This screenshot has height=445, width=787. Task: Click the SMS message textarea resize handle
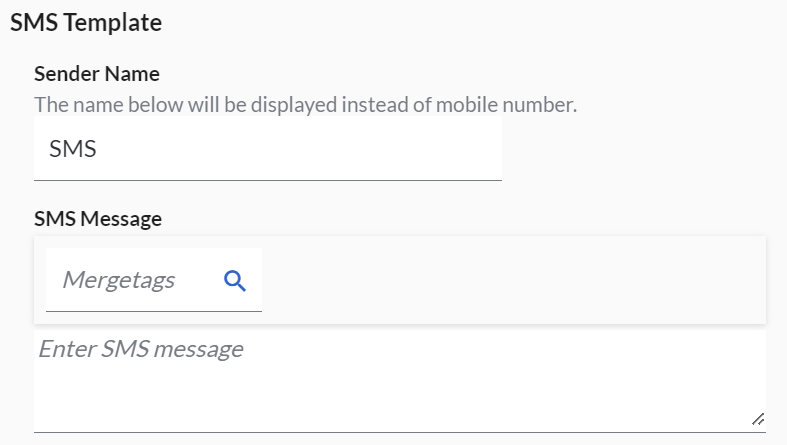click(x=758, y=419)
